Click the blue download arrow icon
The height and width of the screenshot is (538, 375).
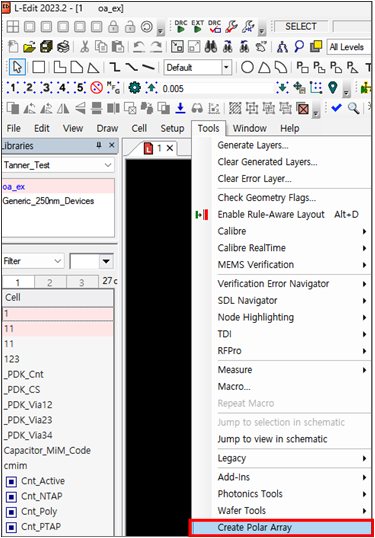click(180, 108)
